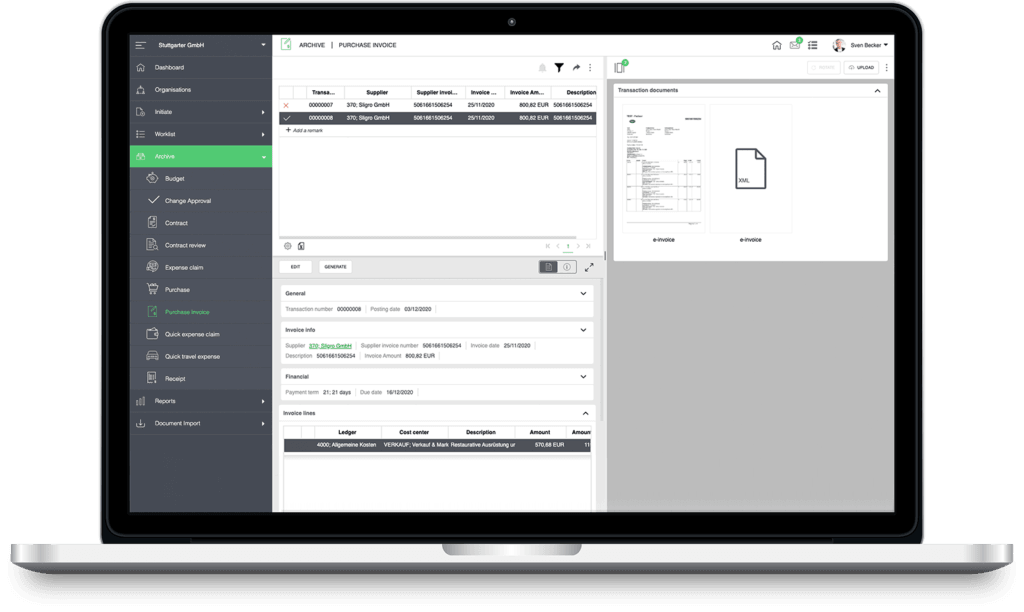Collapse the Transaction documents panel

click(x=877, y=90)
